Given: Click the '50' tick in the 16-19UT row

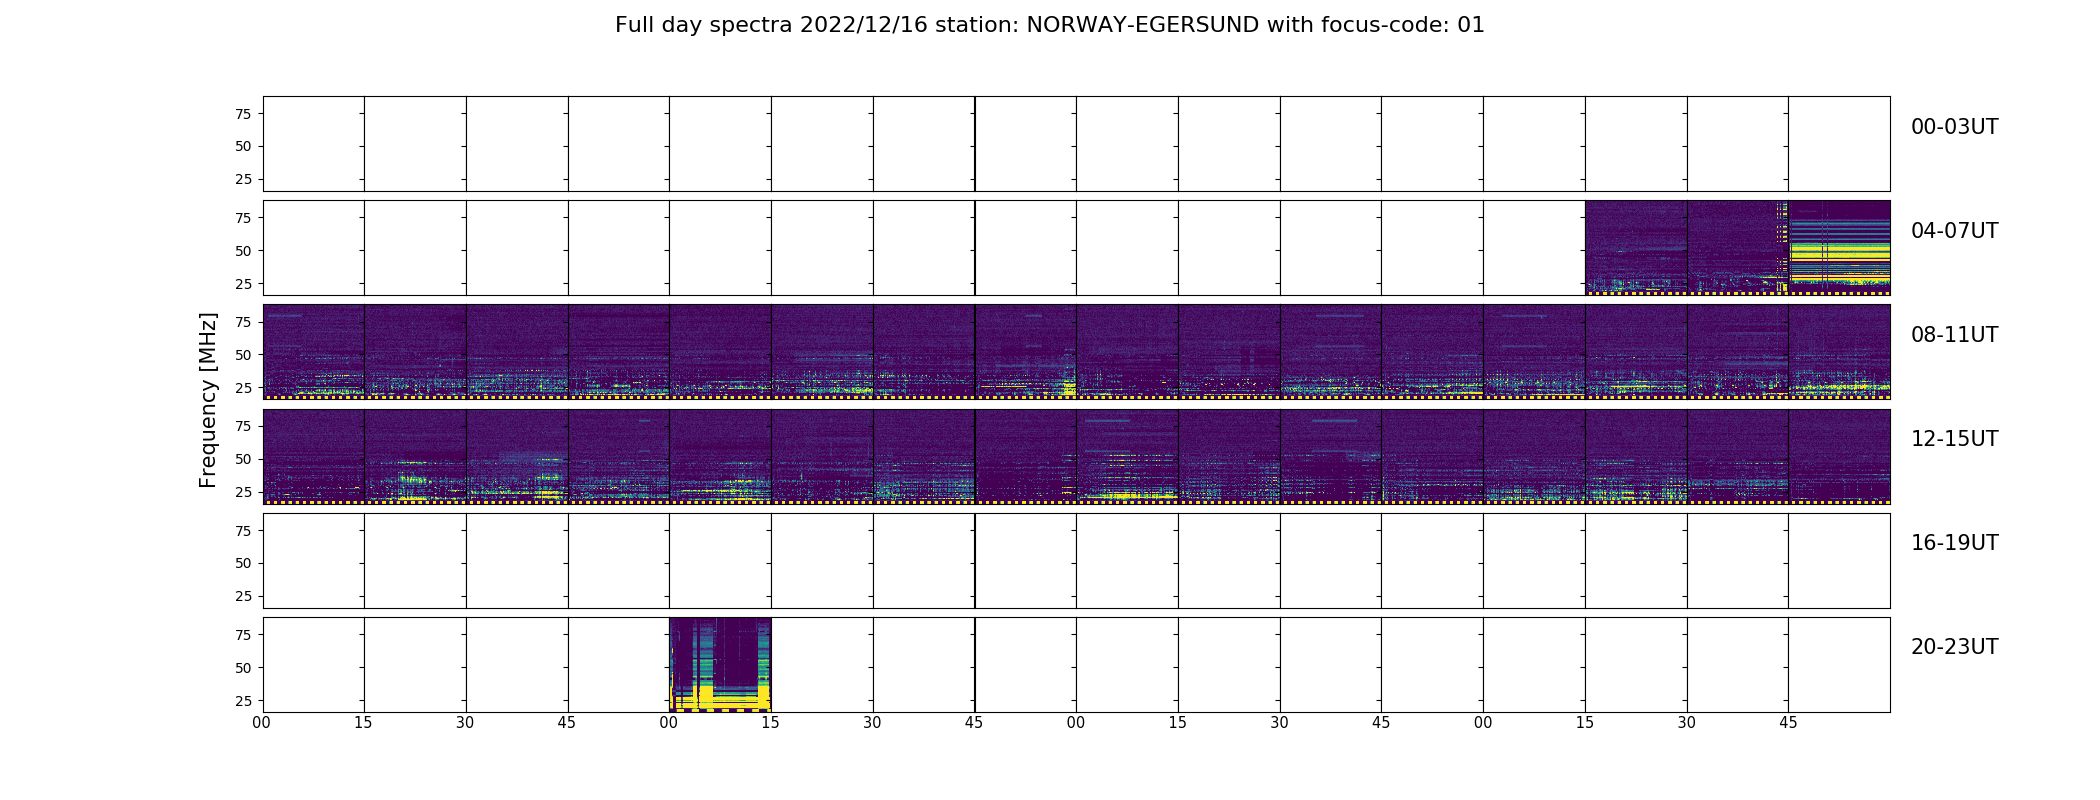Looking at the screenshot, I should pos(243,563).
